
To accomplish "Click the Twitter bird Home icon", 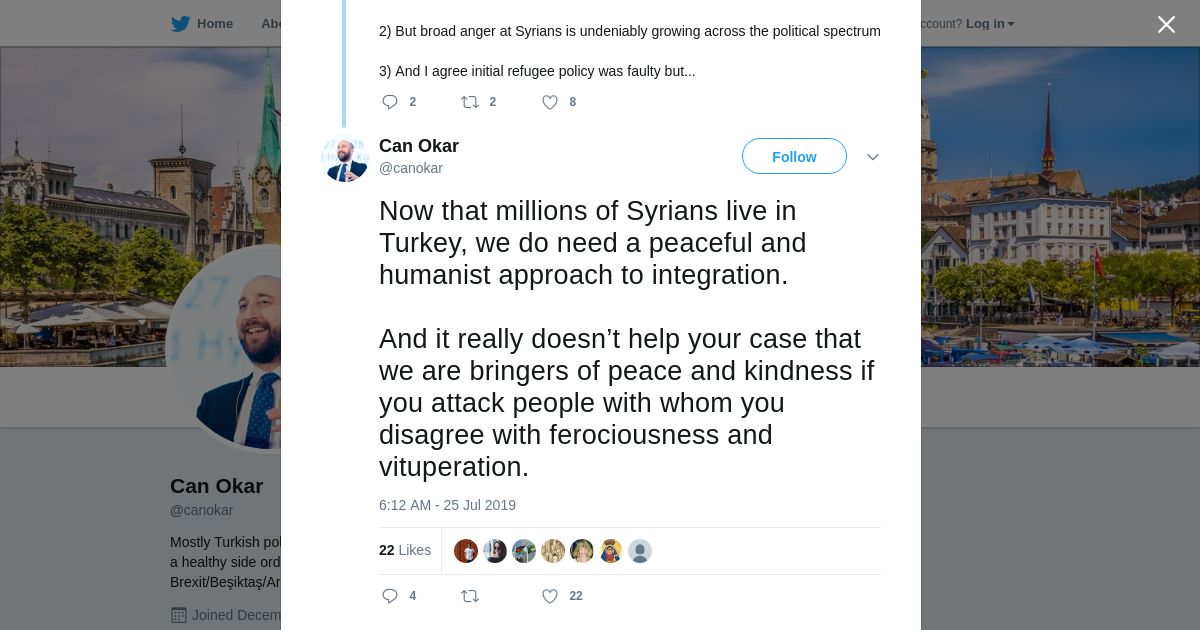I will pos(180,24).
